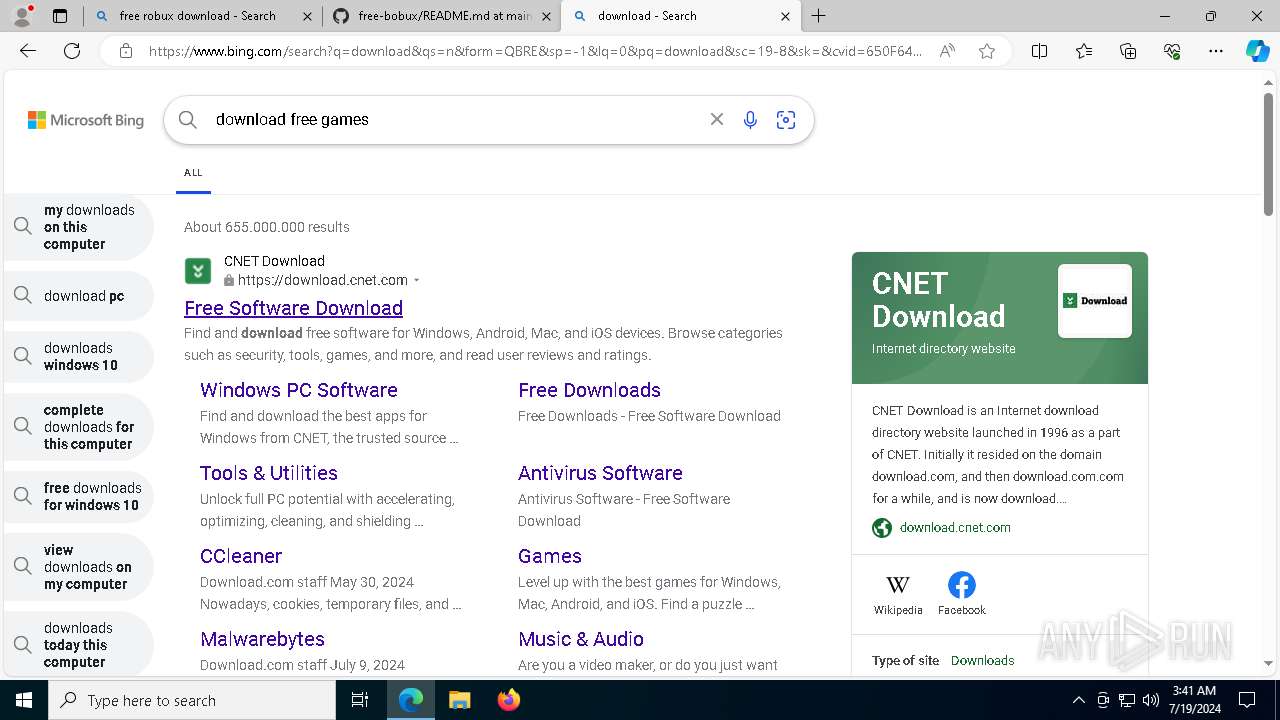The image size is (1280, 720).
Task: Open Windows PC Software link
Action: (x=299, y=390)
